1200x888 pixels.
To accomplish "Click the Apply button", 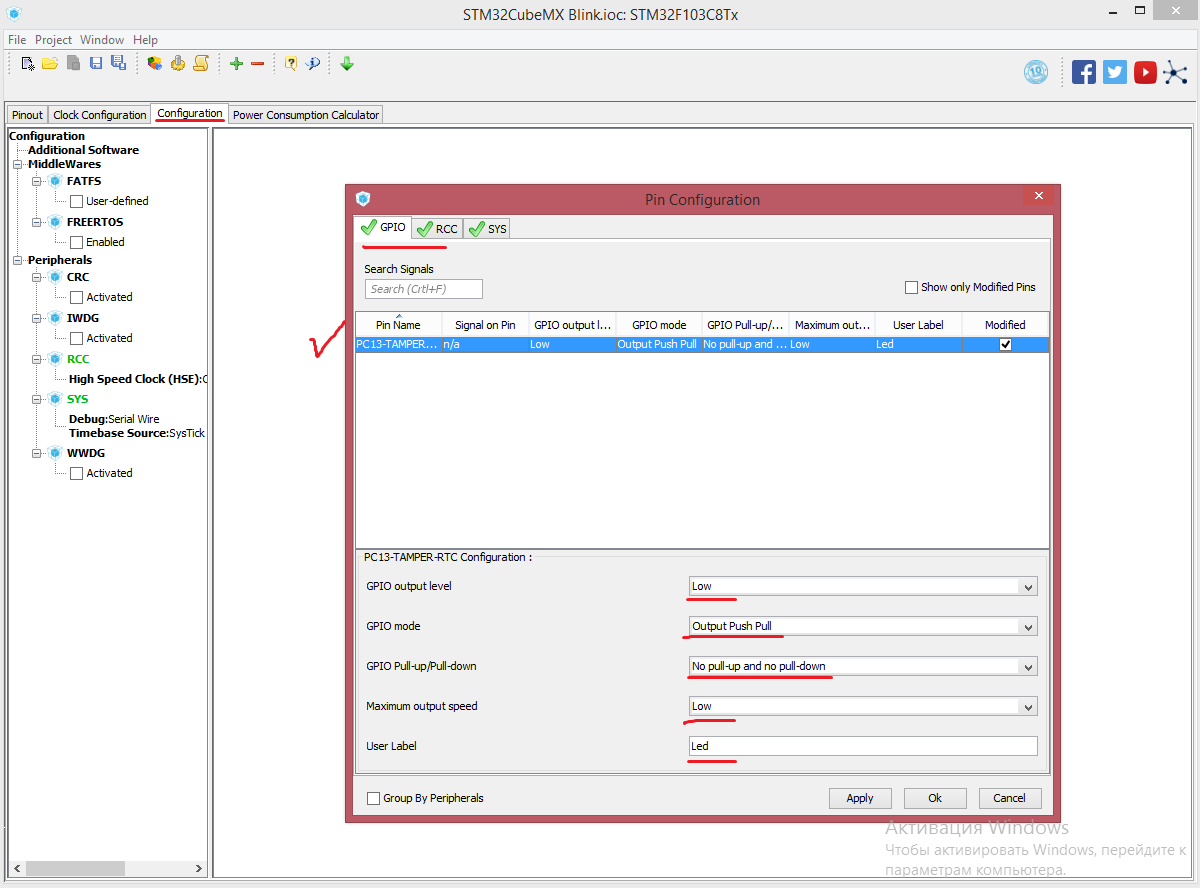I will click(860, 798).
